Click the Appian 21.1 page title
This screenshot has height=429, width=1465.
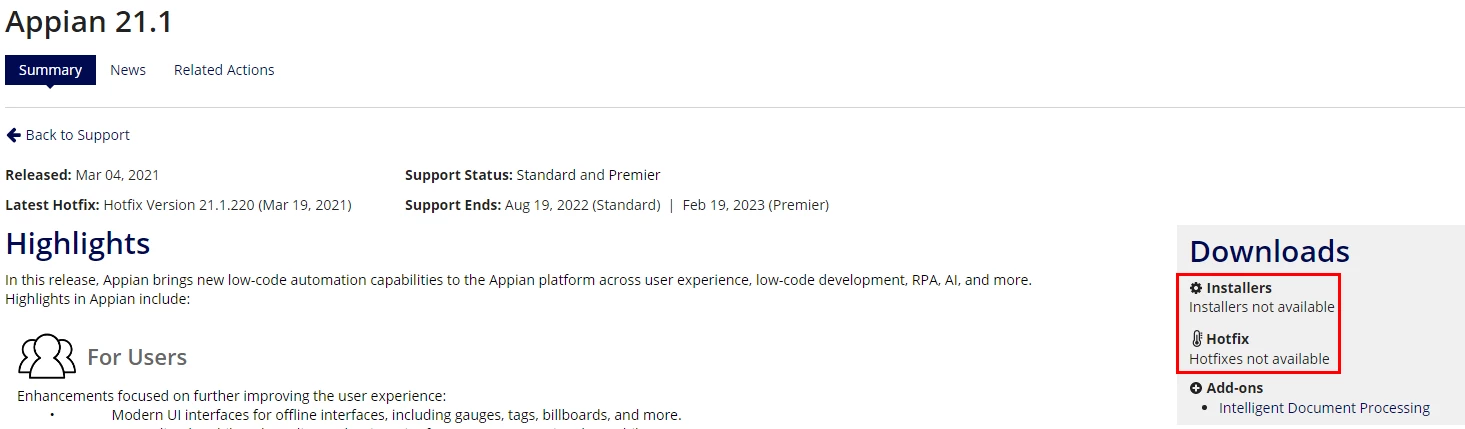click(x=89, y=19)
